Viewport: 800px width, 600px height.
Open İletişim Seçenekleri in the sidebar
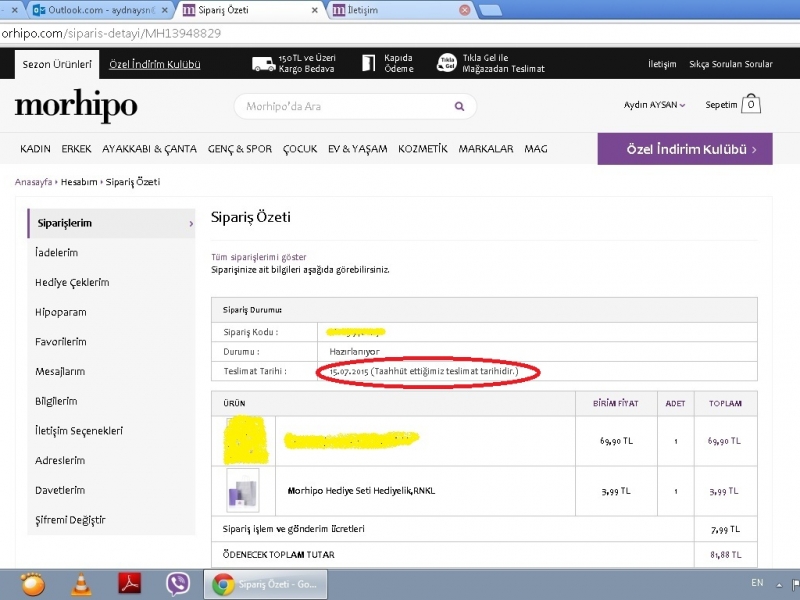[79, 431]
